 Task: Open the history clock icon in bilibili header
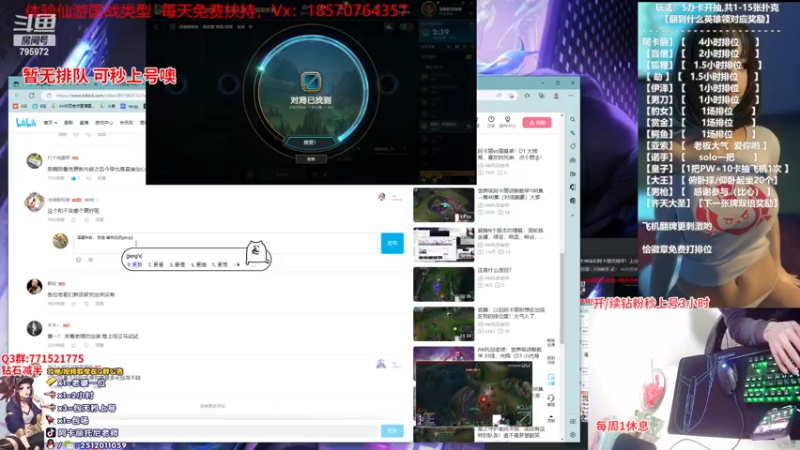[x=491, y=121]
